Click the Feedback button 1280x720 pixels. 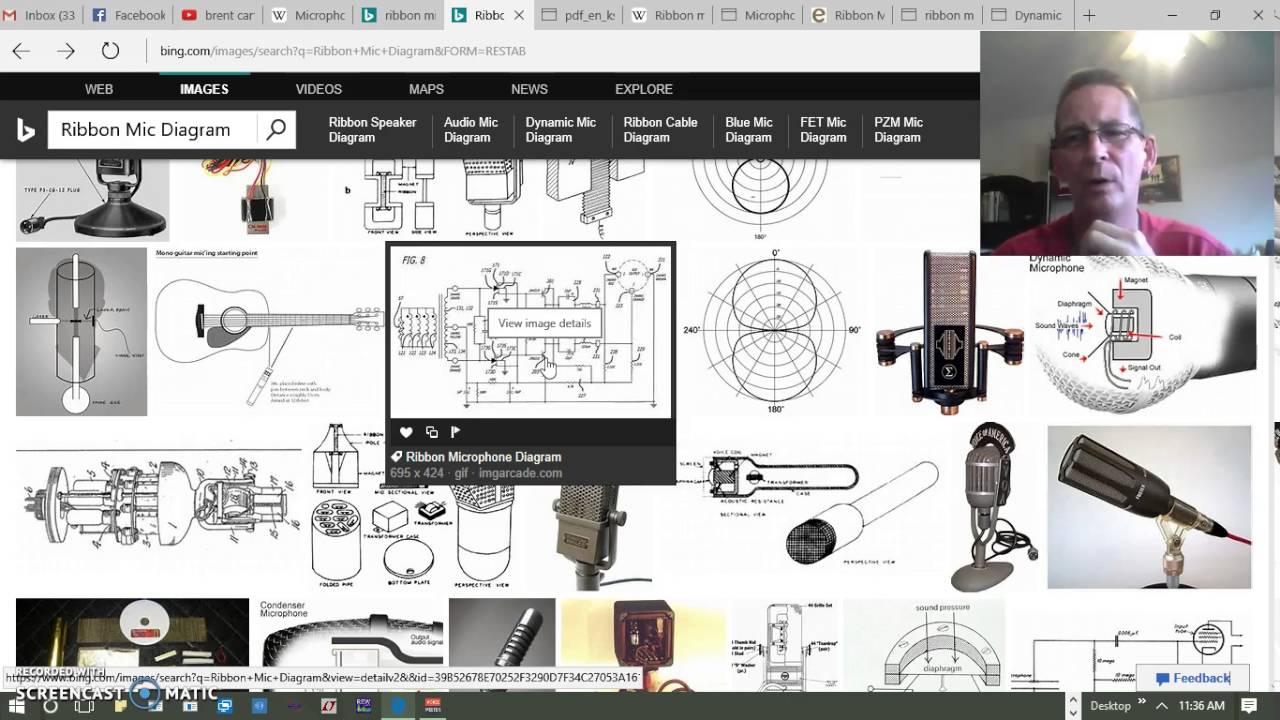pos(1193,678)
